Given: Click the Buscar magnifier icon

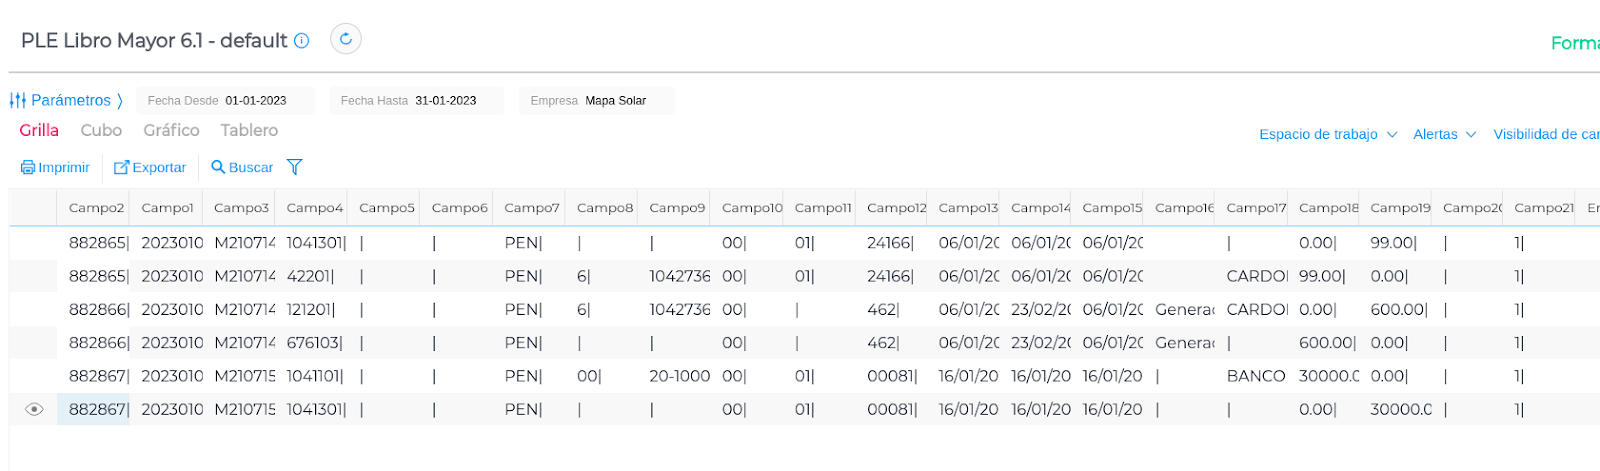Looking at the screenshot, I should tap(218, 168).
